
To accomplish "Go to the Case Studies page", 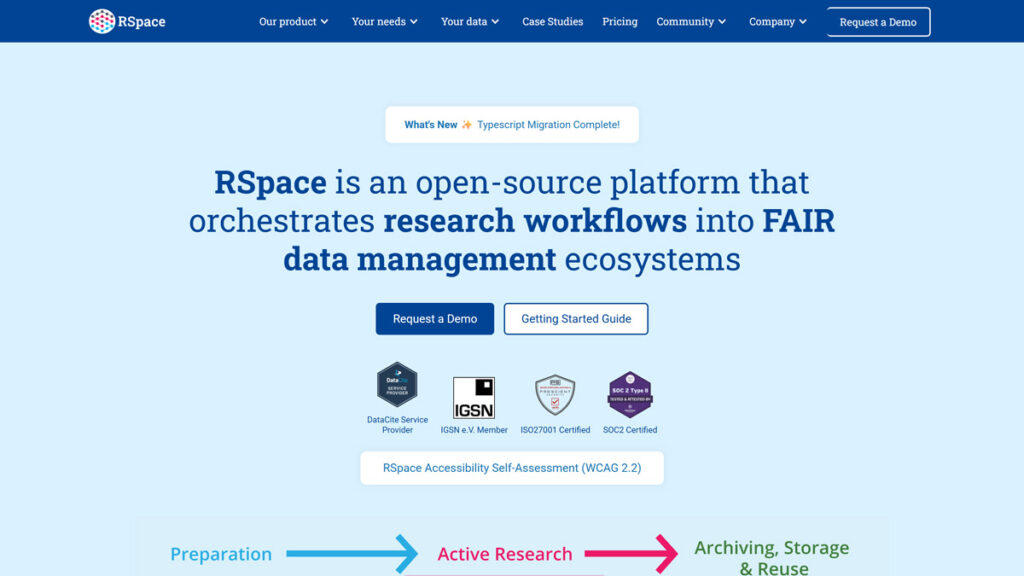I will click(x=552, y=21).
